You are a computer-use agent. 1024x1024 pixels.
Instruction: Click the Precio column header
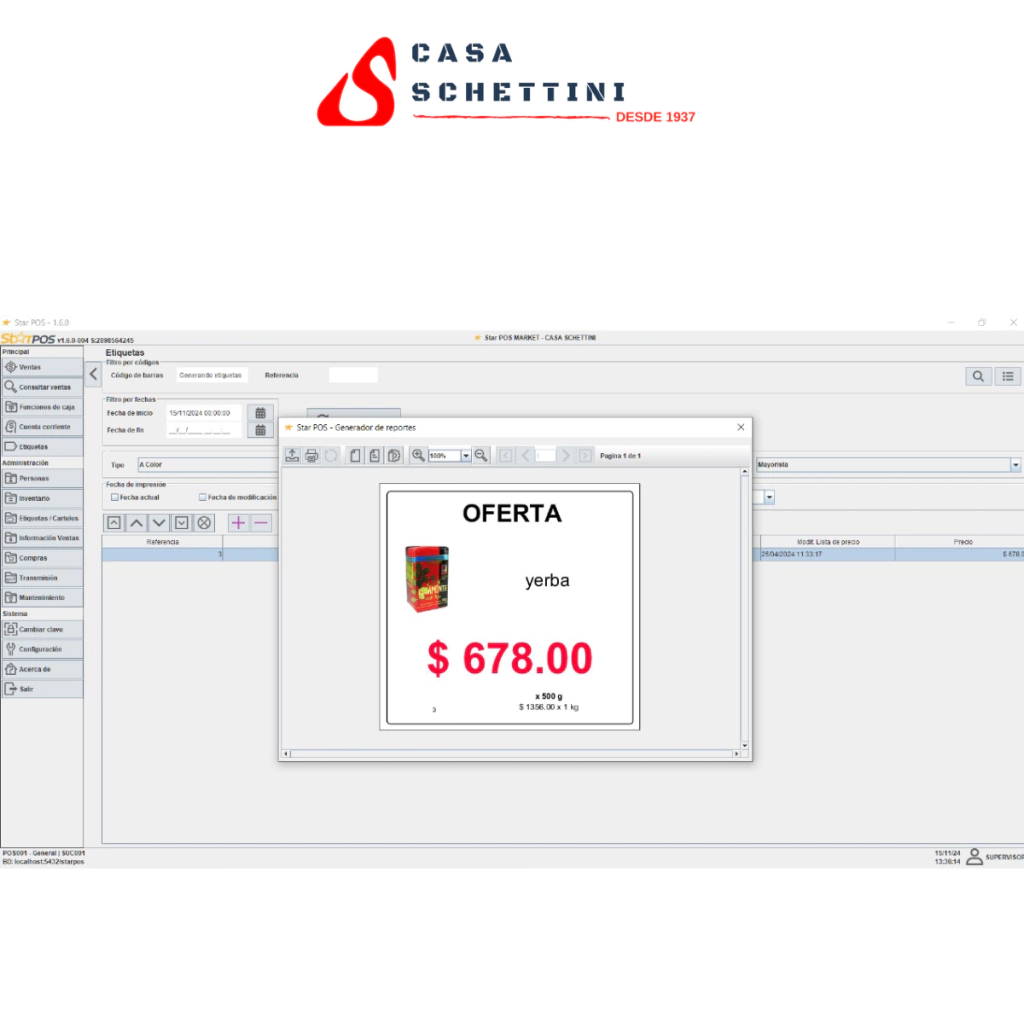point(961,542)
